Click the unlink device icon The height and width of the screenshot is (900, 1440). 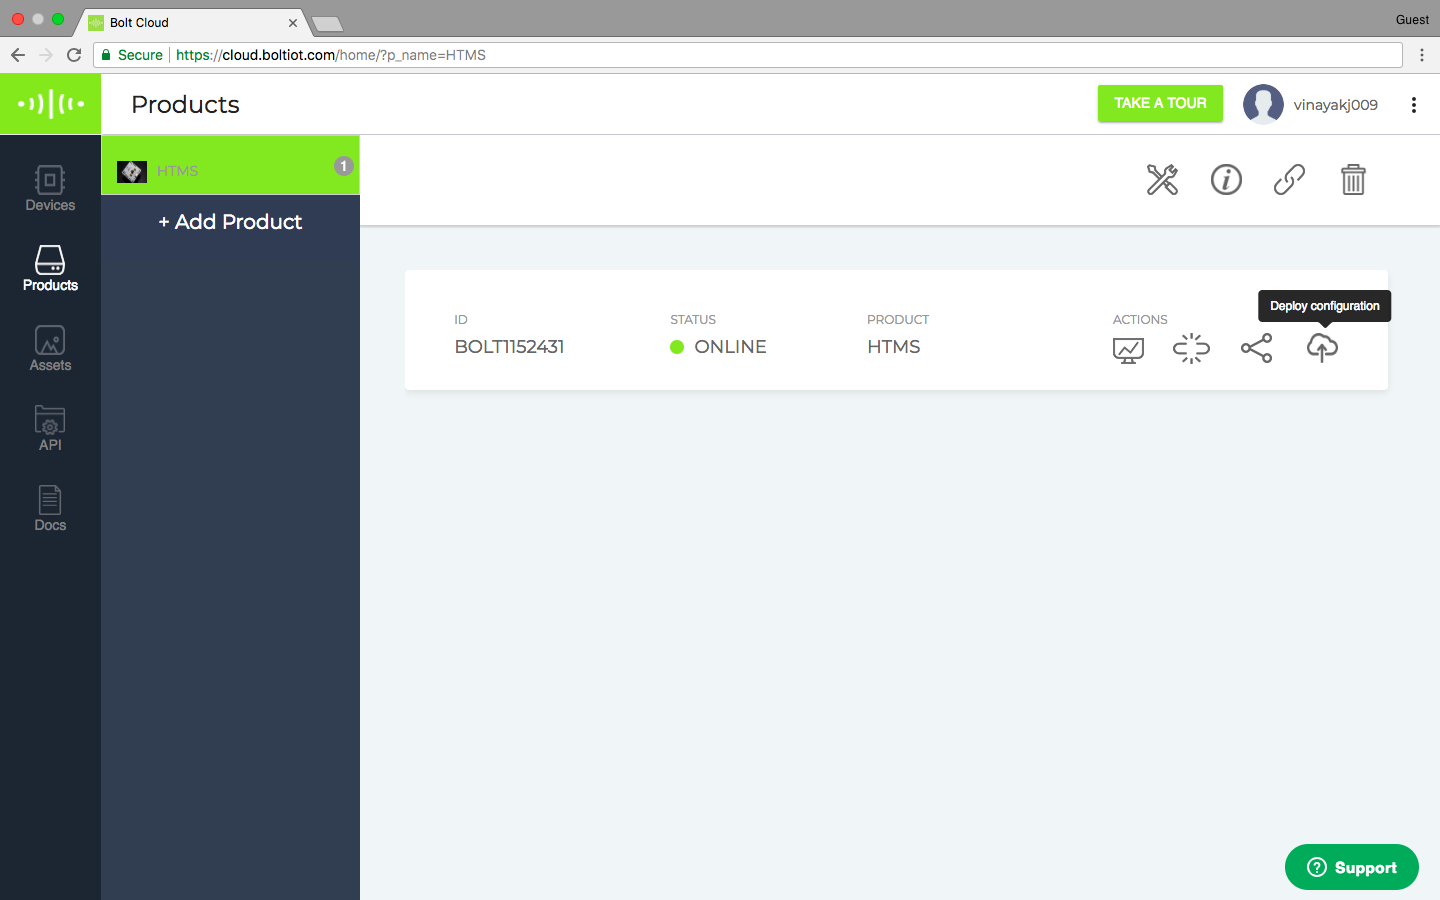(x=1191, y=348)
